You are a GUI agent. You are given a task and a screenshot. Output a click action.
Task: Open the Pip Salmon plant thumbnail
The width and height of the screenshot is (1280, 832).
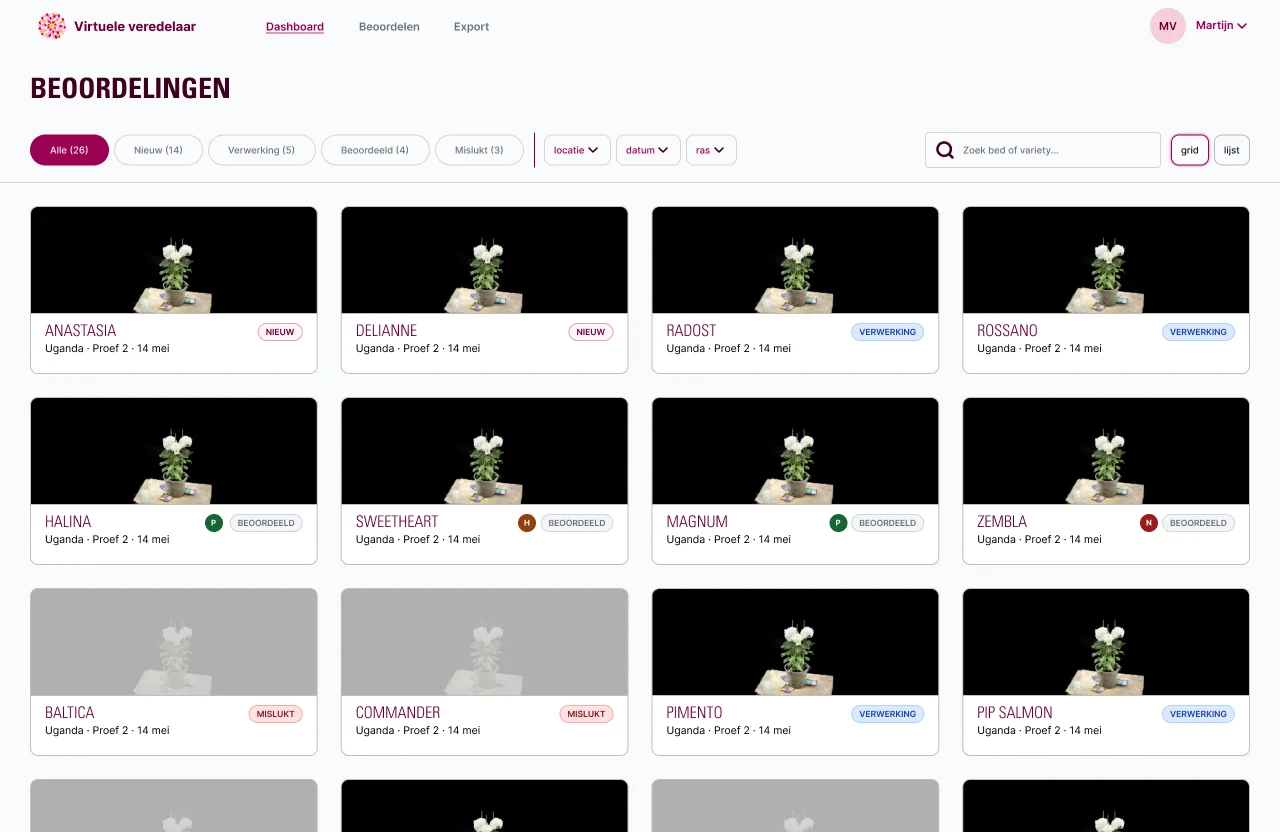tap(1106, 642)
